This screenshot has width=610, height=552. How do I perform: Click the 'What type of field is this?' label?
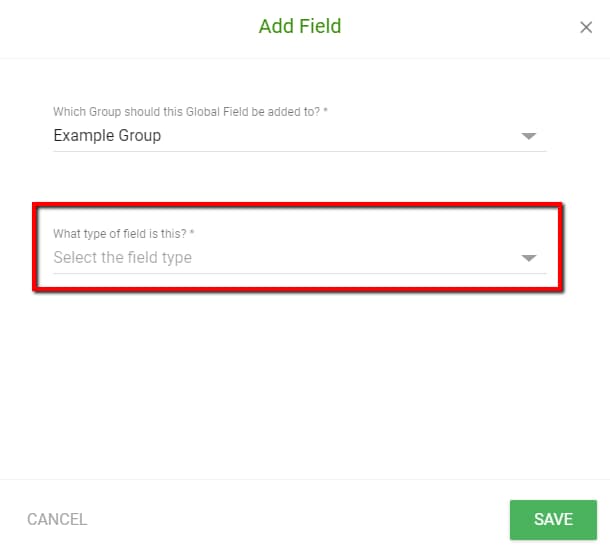point(123,233)
